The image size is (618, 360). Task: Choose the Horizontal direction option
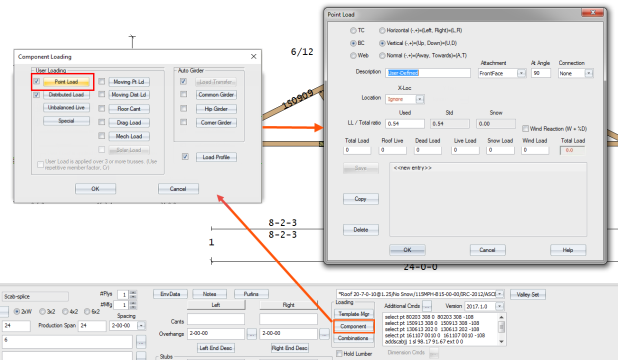[x=382, y=30]
